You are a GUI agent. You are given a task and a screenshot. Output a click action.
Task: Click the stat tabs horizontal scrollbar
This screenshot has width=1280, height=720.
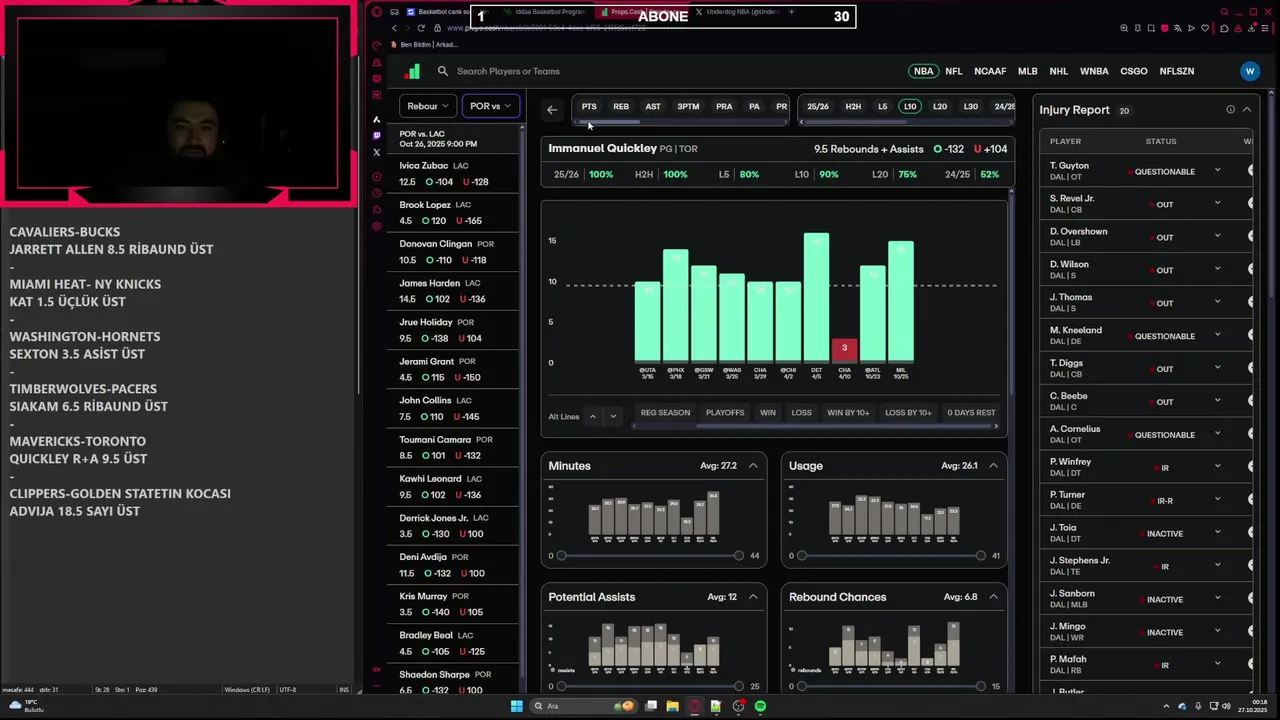pos(609,122)
